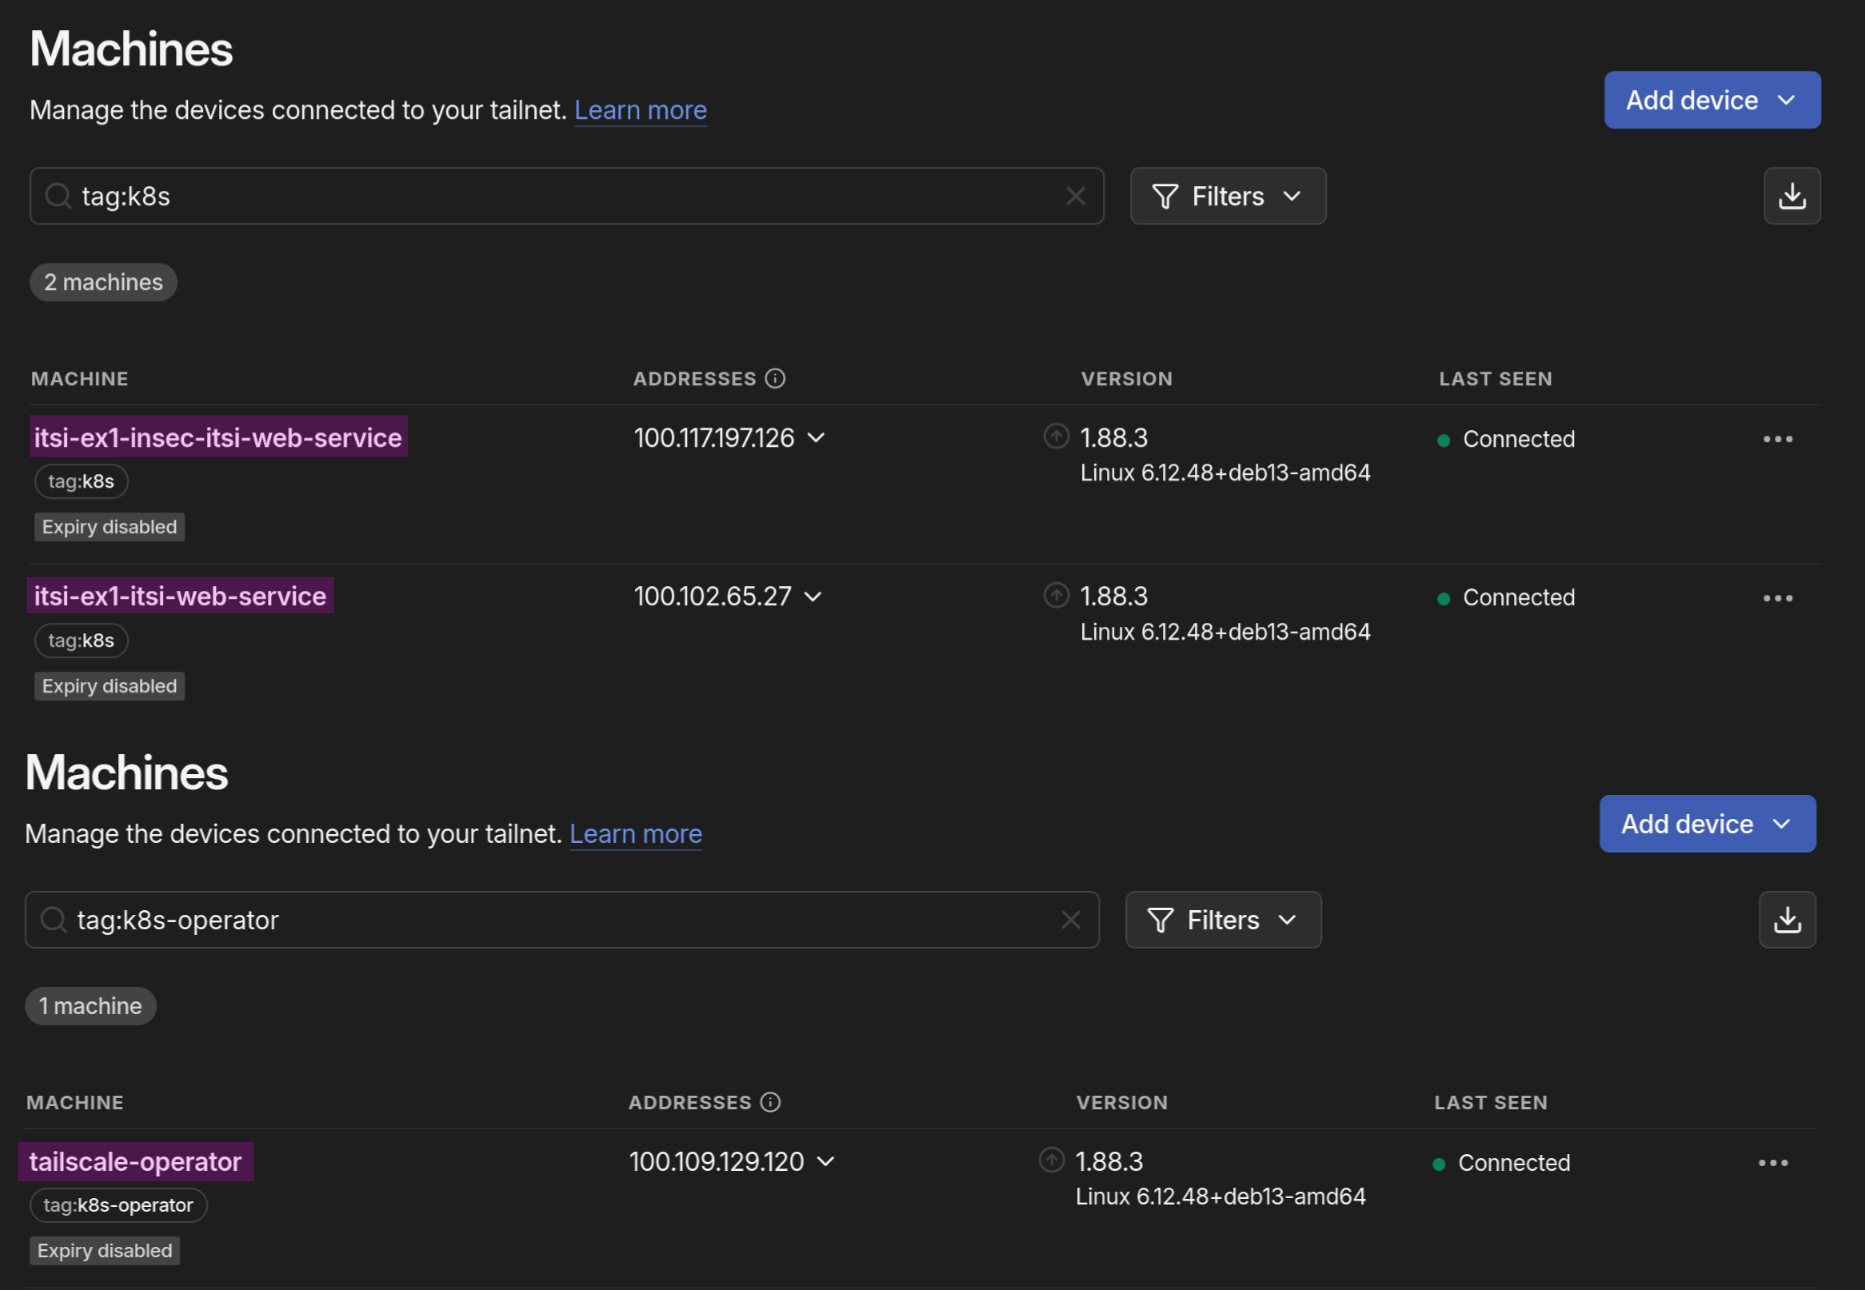Open the itsi-ex1-insec-itsi-web-service machine link

(x=218, y=437)
